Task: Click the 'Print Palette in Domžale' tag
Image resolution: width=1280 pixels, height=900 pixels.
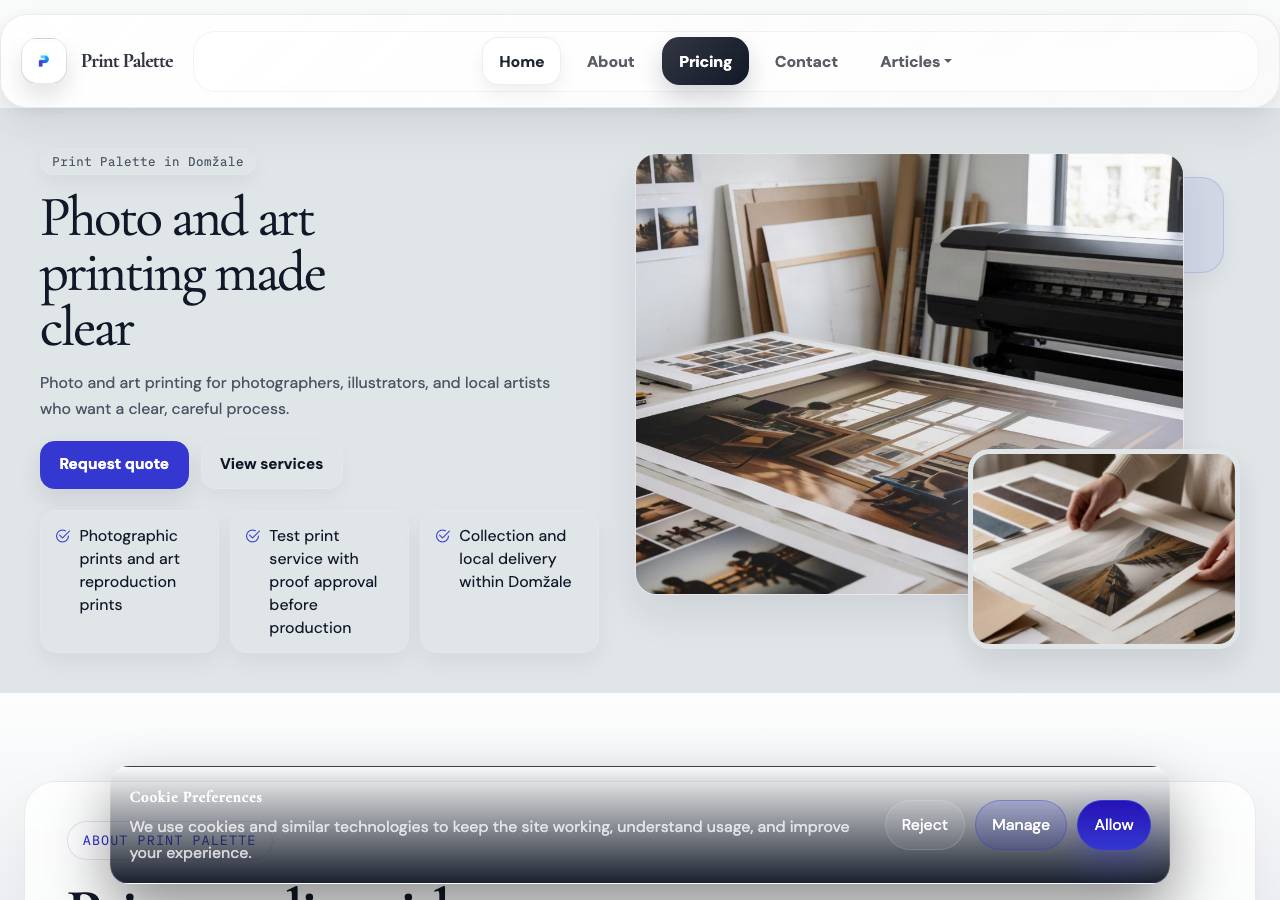Action: pyautogui.click(x=148, y=162)
